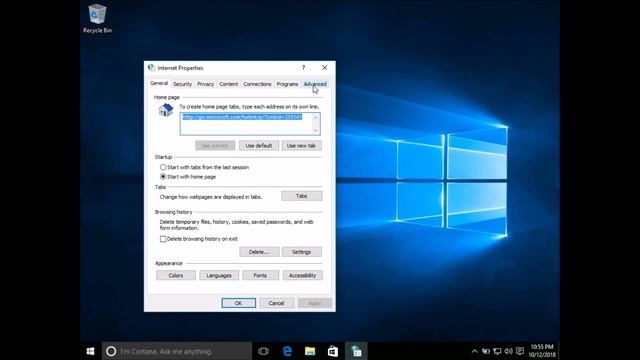
Task: Open Task View from the taskbar
Action: (264, 351)
